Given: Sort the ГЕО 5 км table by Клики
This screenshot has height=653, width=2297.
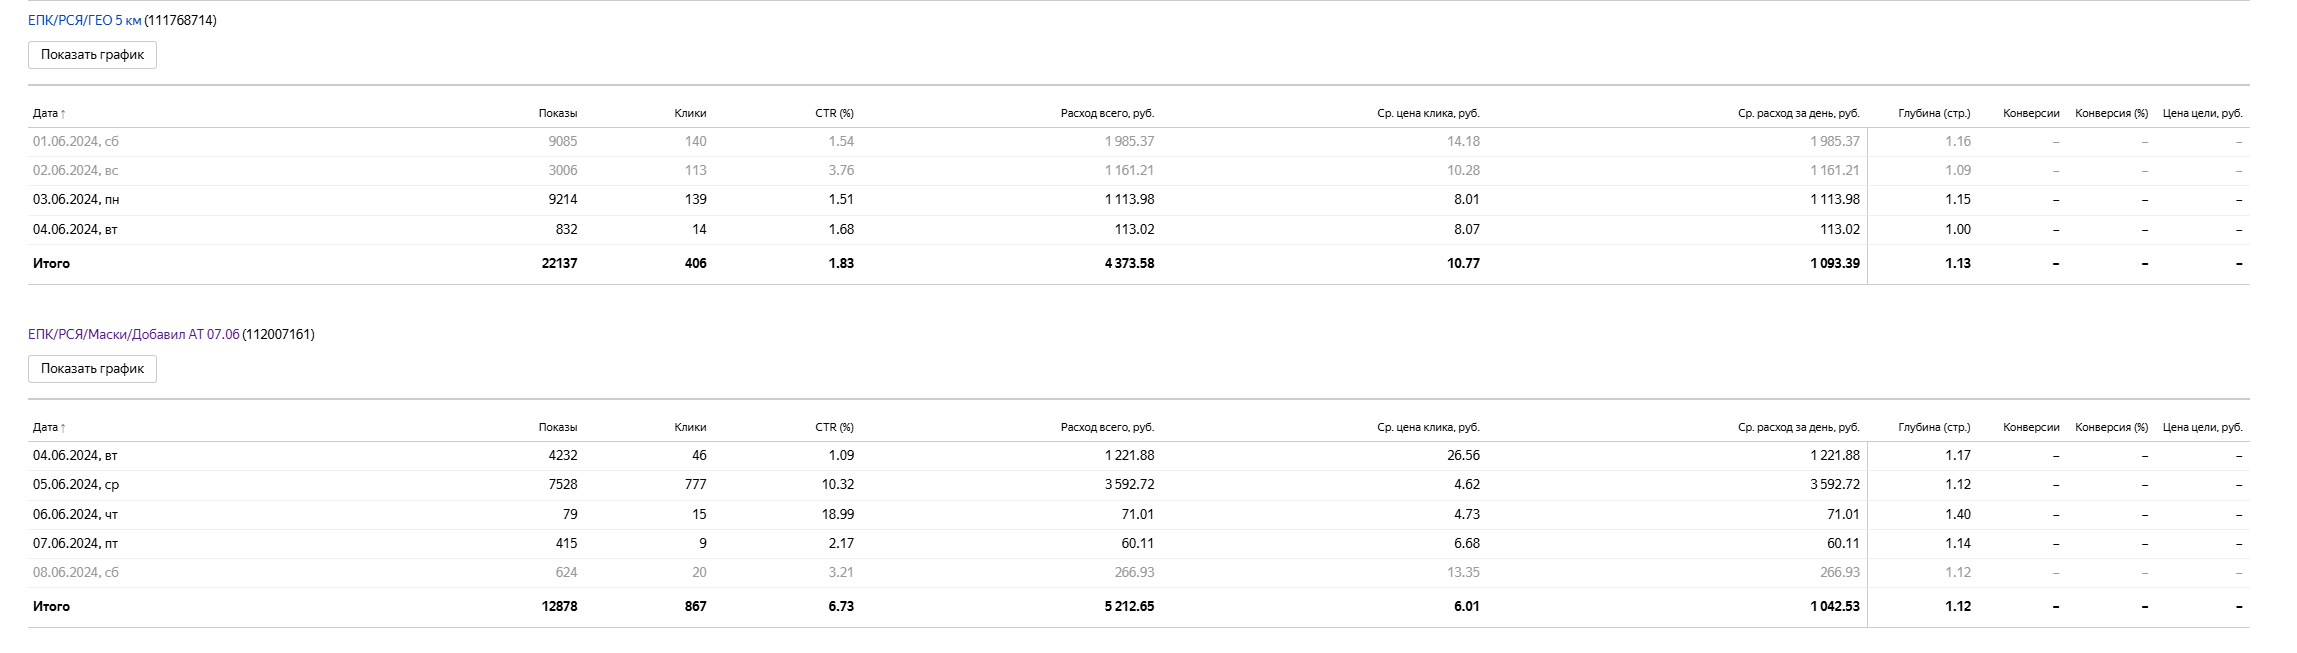Looking at the screenshot, I should 690,113.
